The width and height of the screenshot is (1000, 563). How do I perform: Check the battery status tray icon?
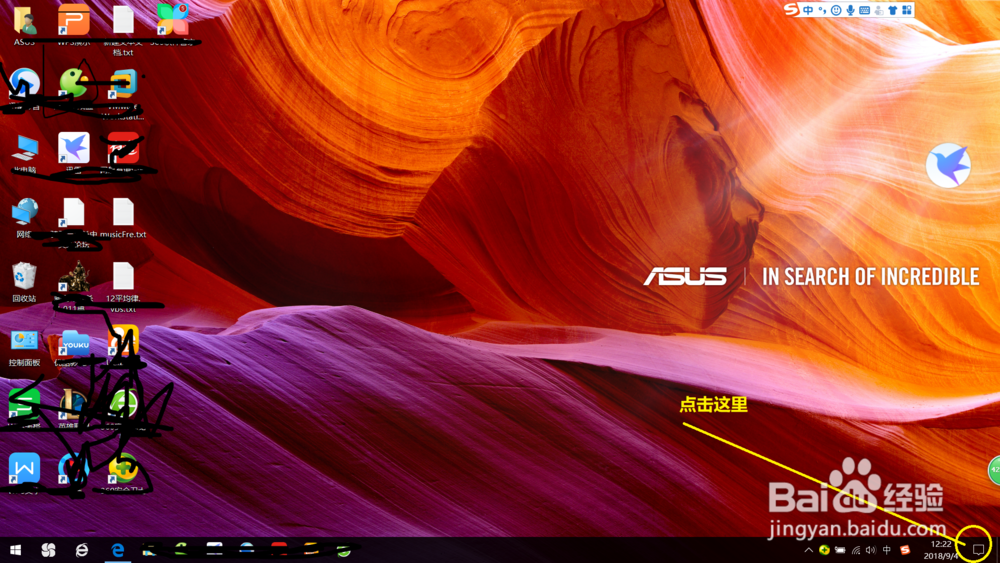point(840,550)
